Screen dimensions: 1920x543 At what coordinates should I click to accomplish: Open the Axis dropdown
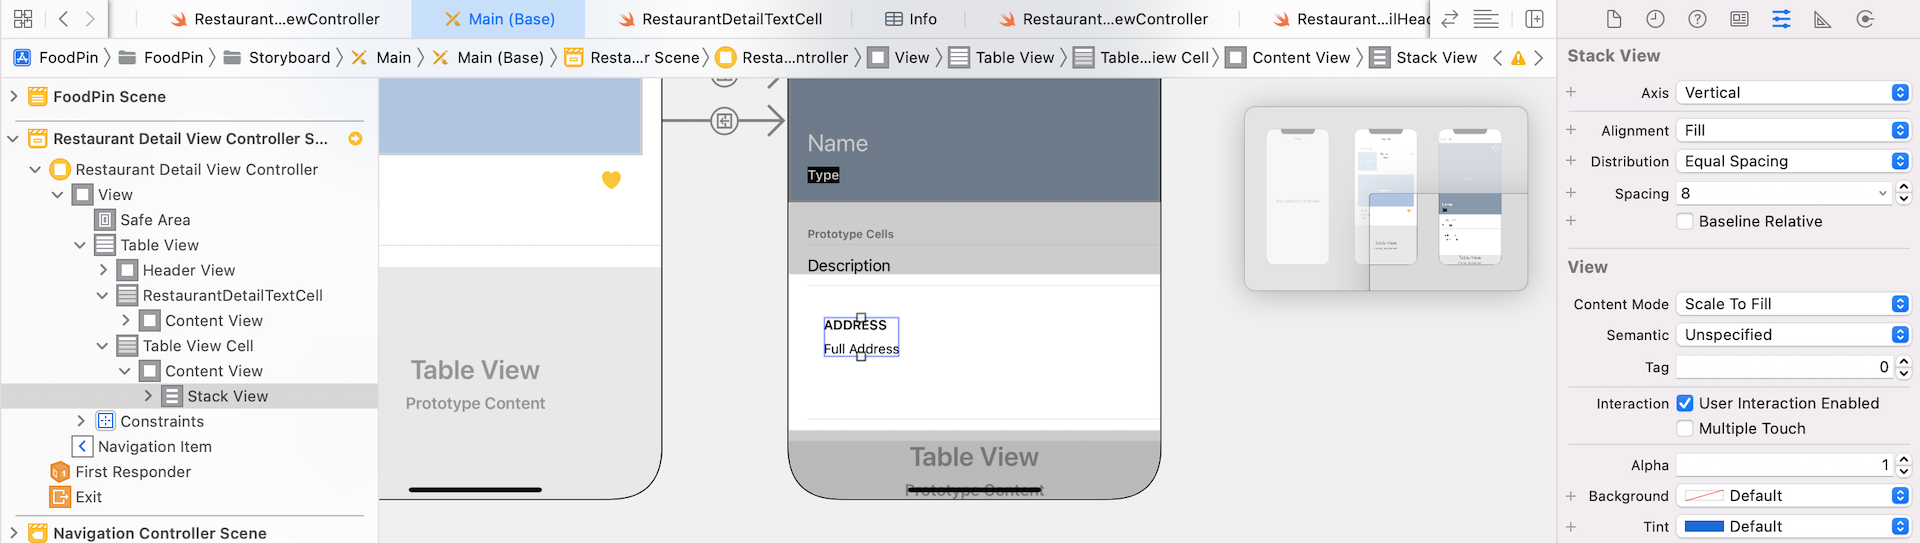(1793, 92)
